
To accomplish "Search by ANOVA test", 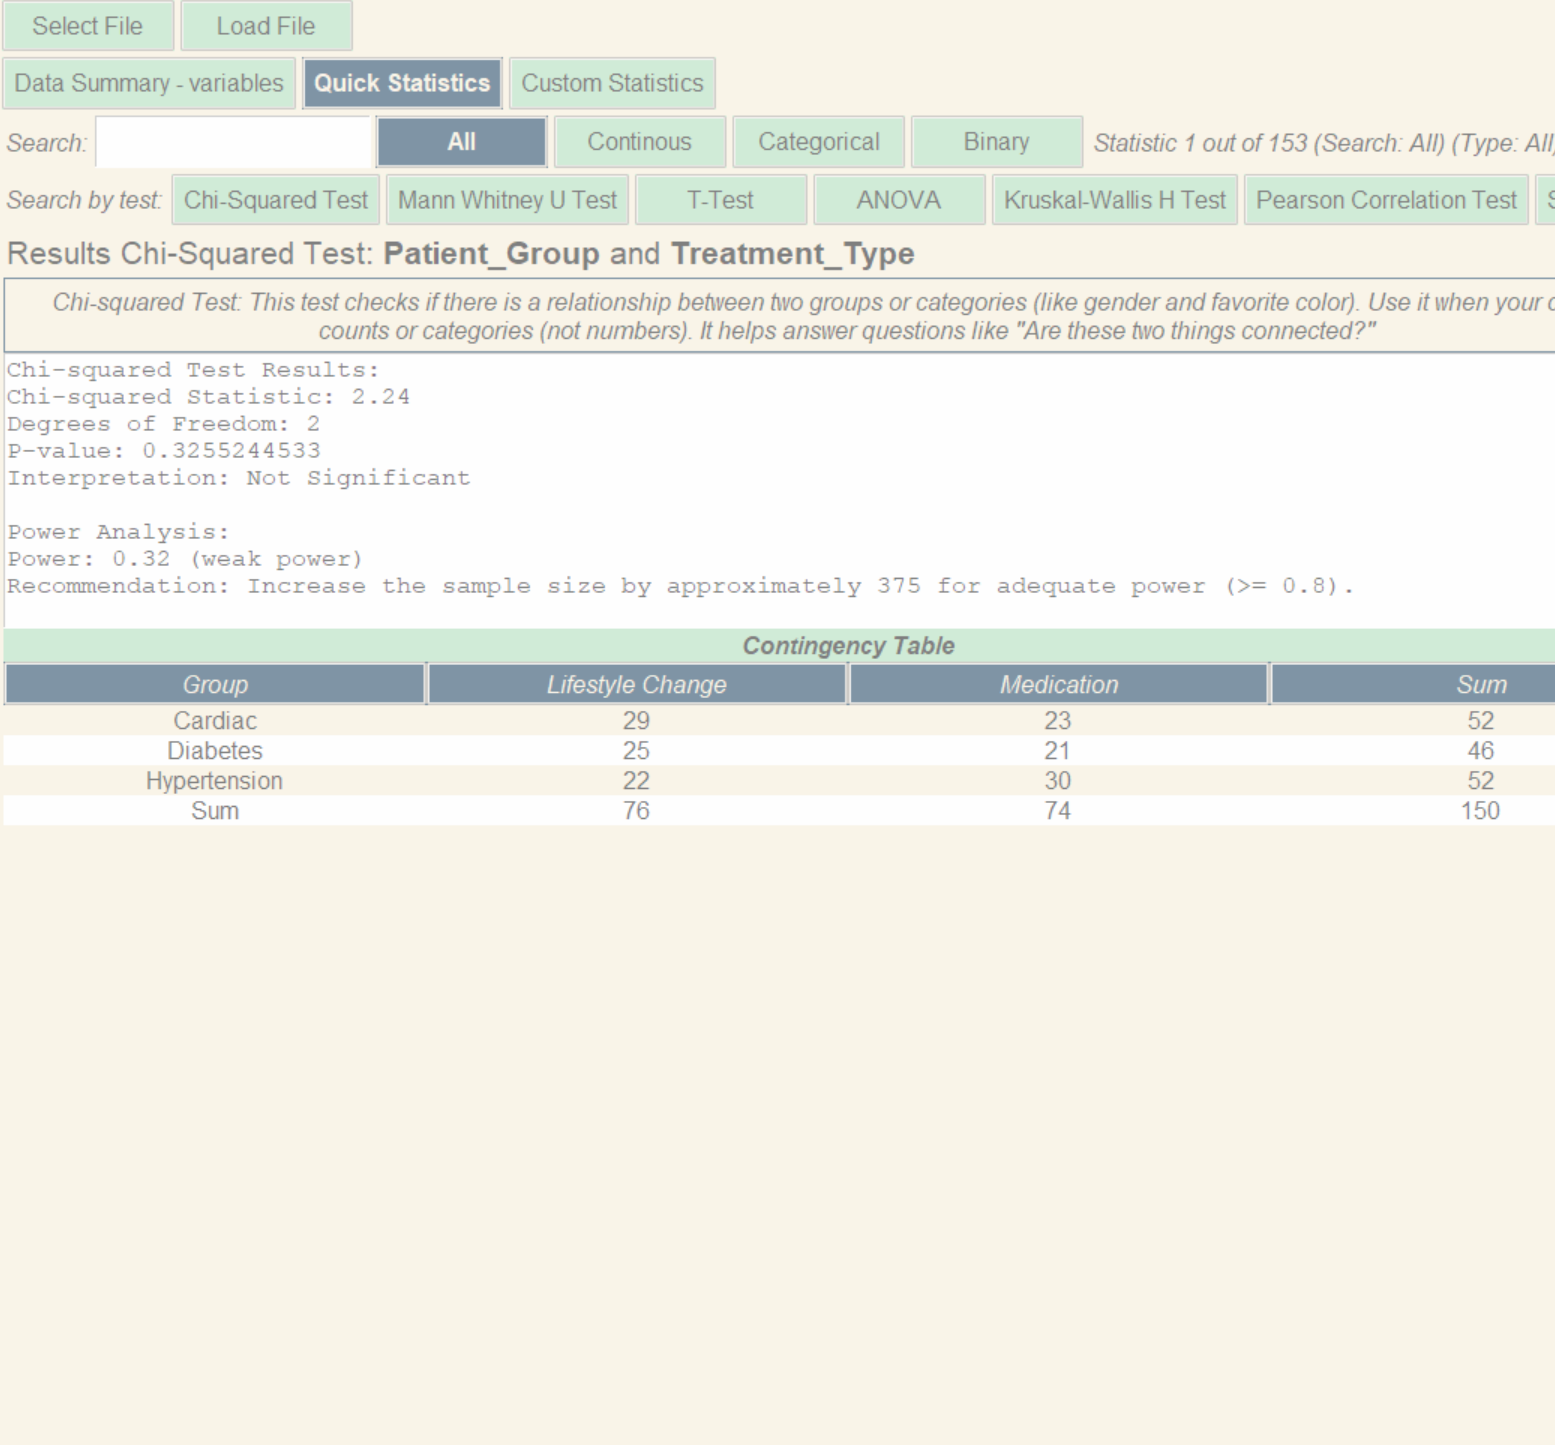I will tap(898, 200).
